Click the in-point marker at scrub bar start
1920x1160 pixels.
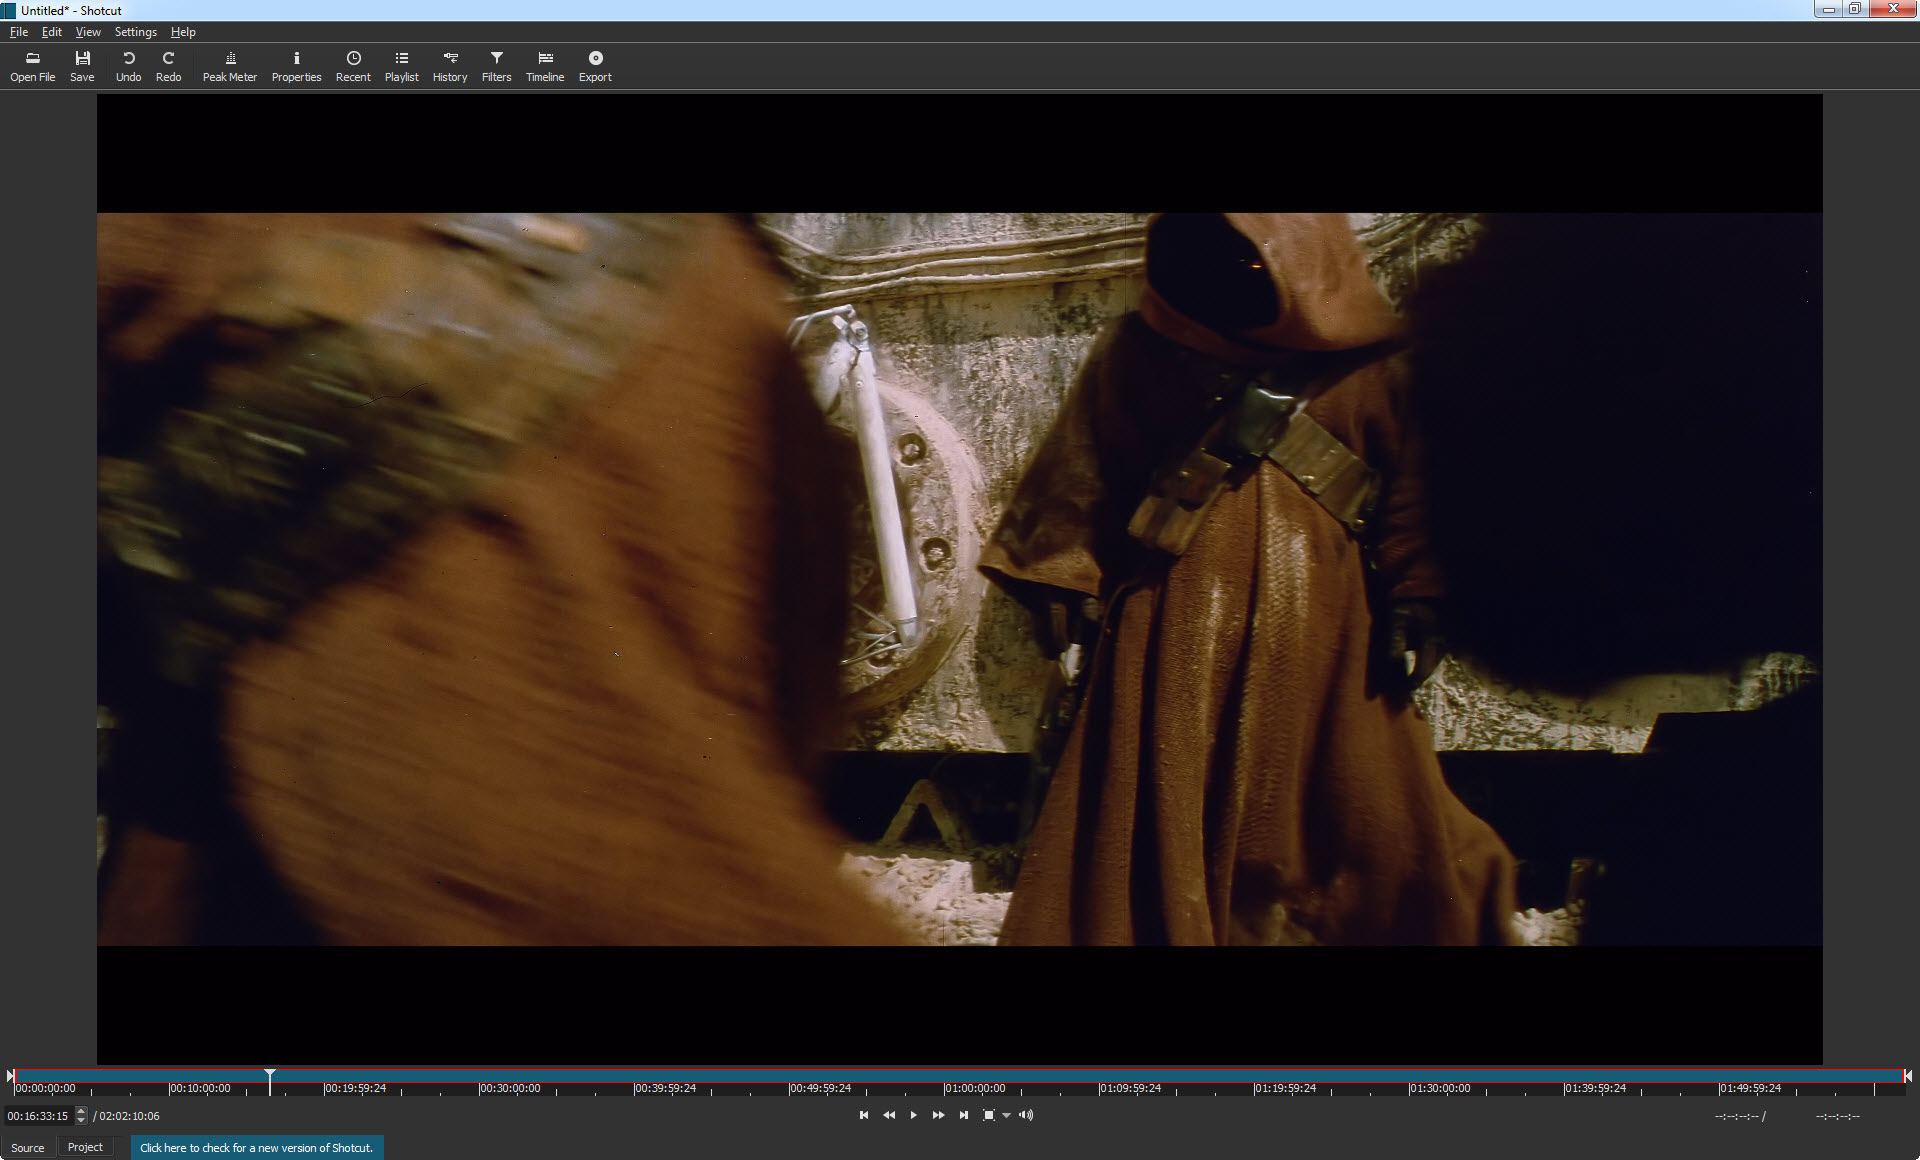pos(10,1076)
